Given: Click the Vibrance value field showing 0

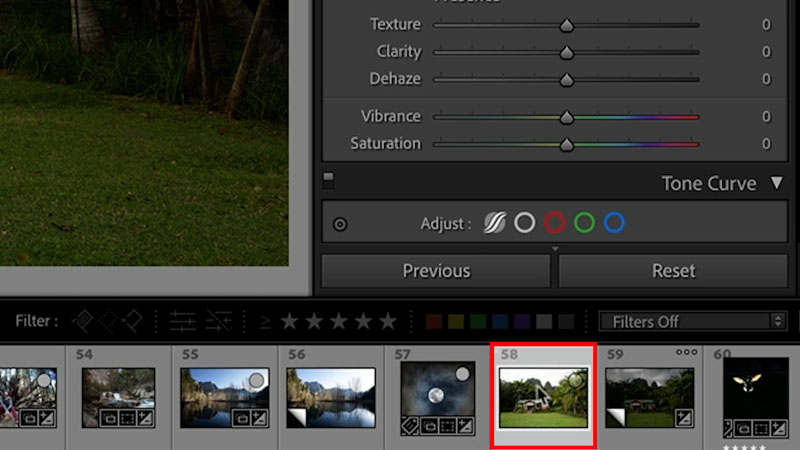Looking at the screenshot, I should (766, 117).
